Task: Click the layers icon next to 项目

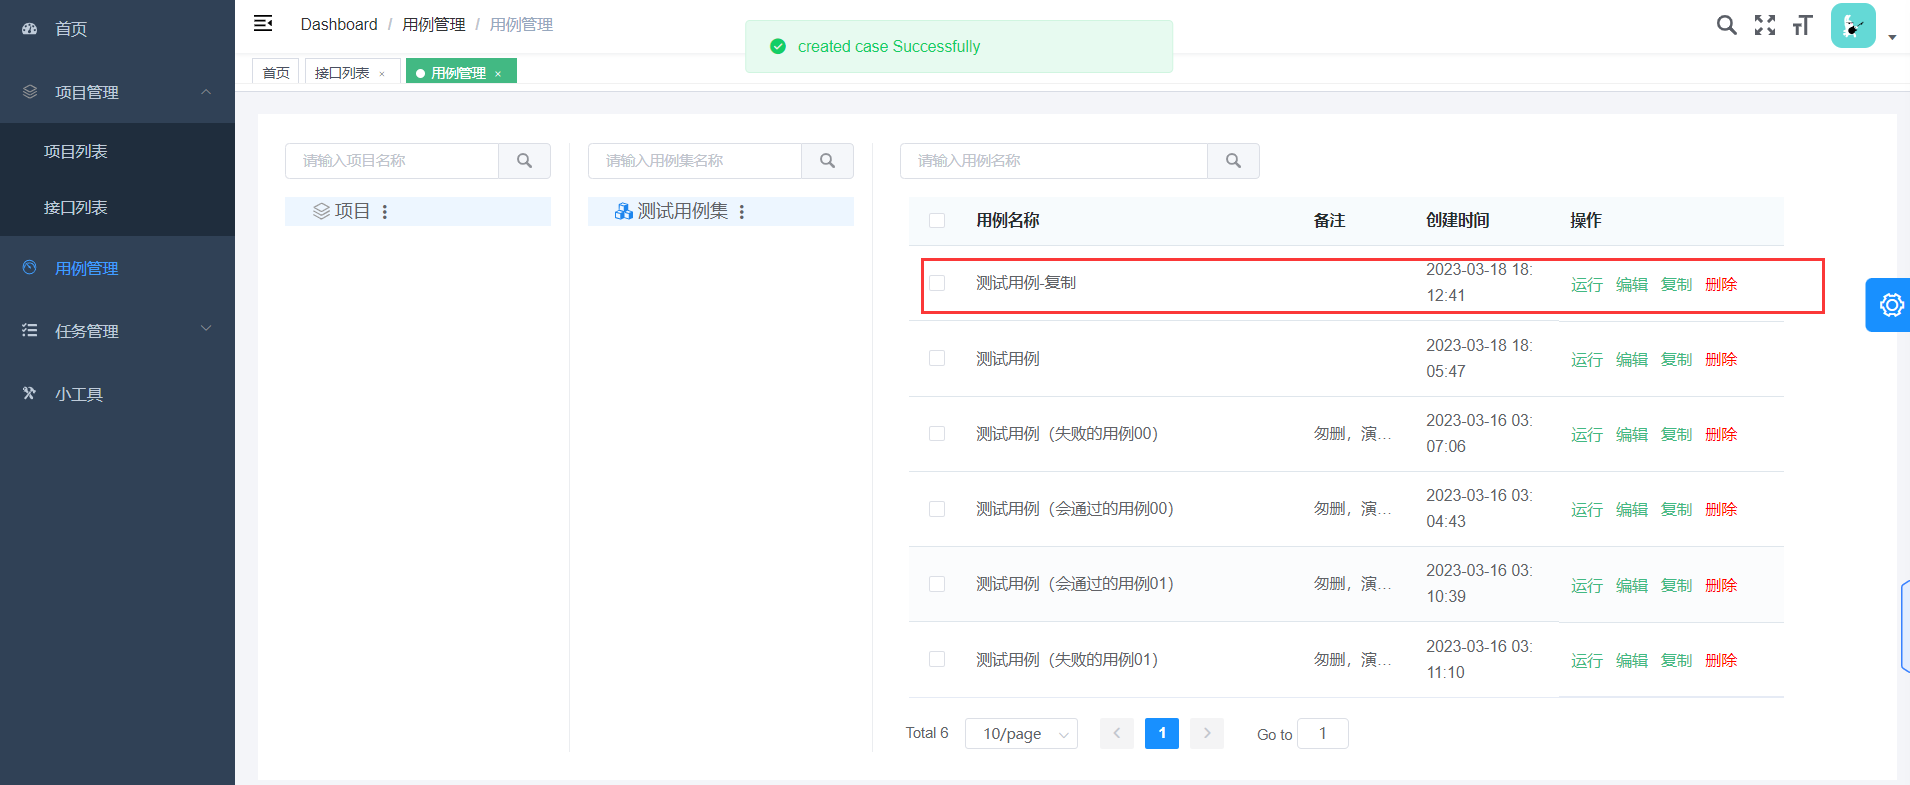Action: point(321,212)
